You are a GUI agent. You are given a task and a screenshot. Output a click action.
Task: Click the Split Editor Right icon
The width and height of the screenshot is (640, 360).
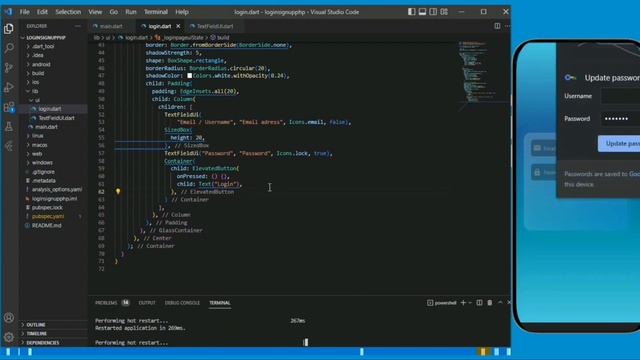coord(497,26)
